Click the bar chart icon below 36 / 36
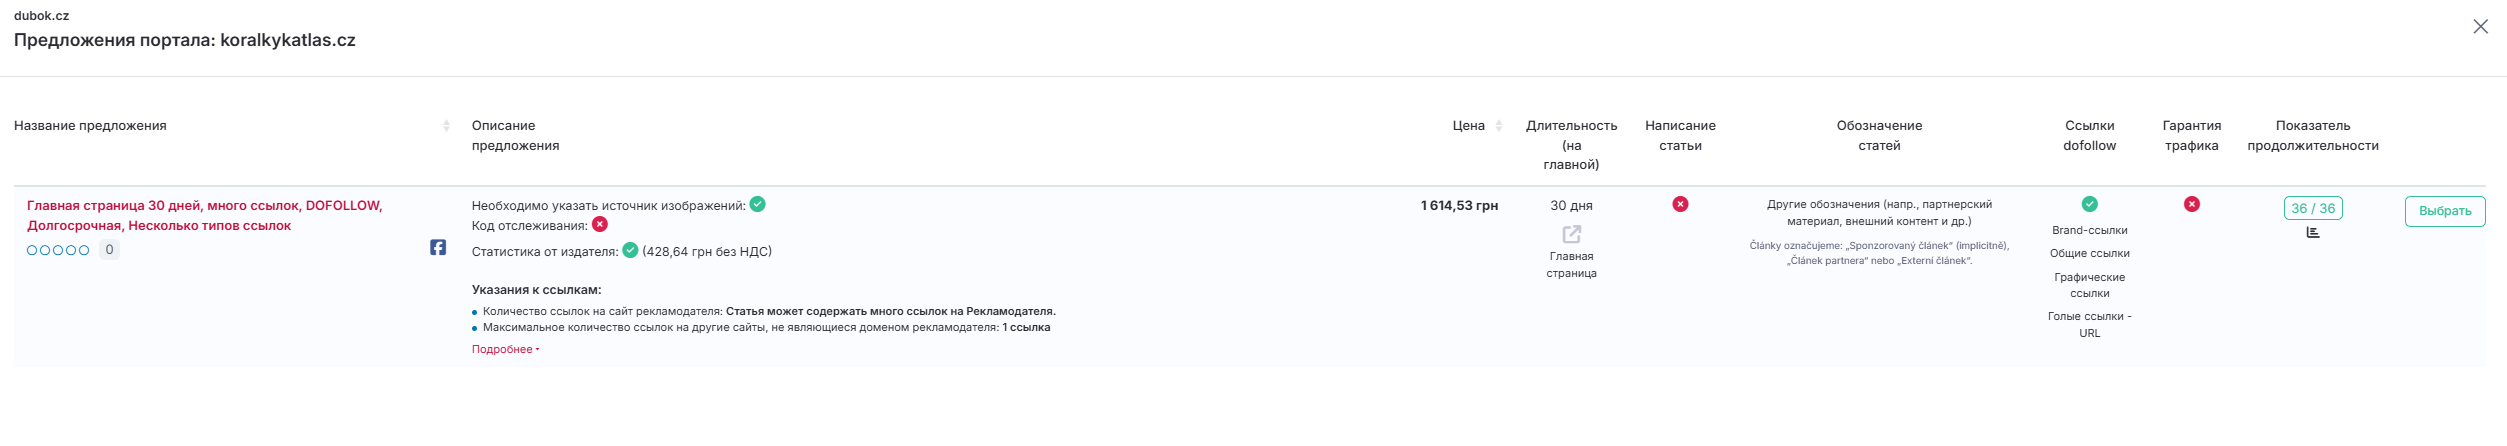The width and height of the screenshot is (2507, 446). click(x=2313, y=232)
